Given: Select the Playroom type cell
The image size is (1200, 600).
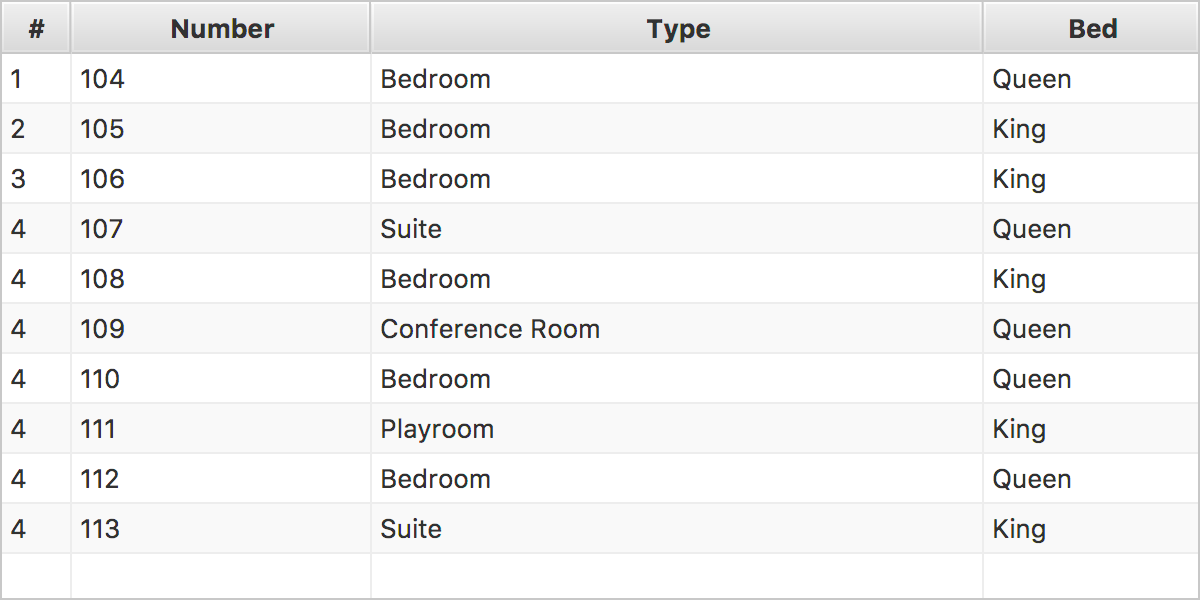Looking at the screenshot, I should pyautogui.click(x=677, y=429).
